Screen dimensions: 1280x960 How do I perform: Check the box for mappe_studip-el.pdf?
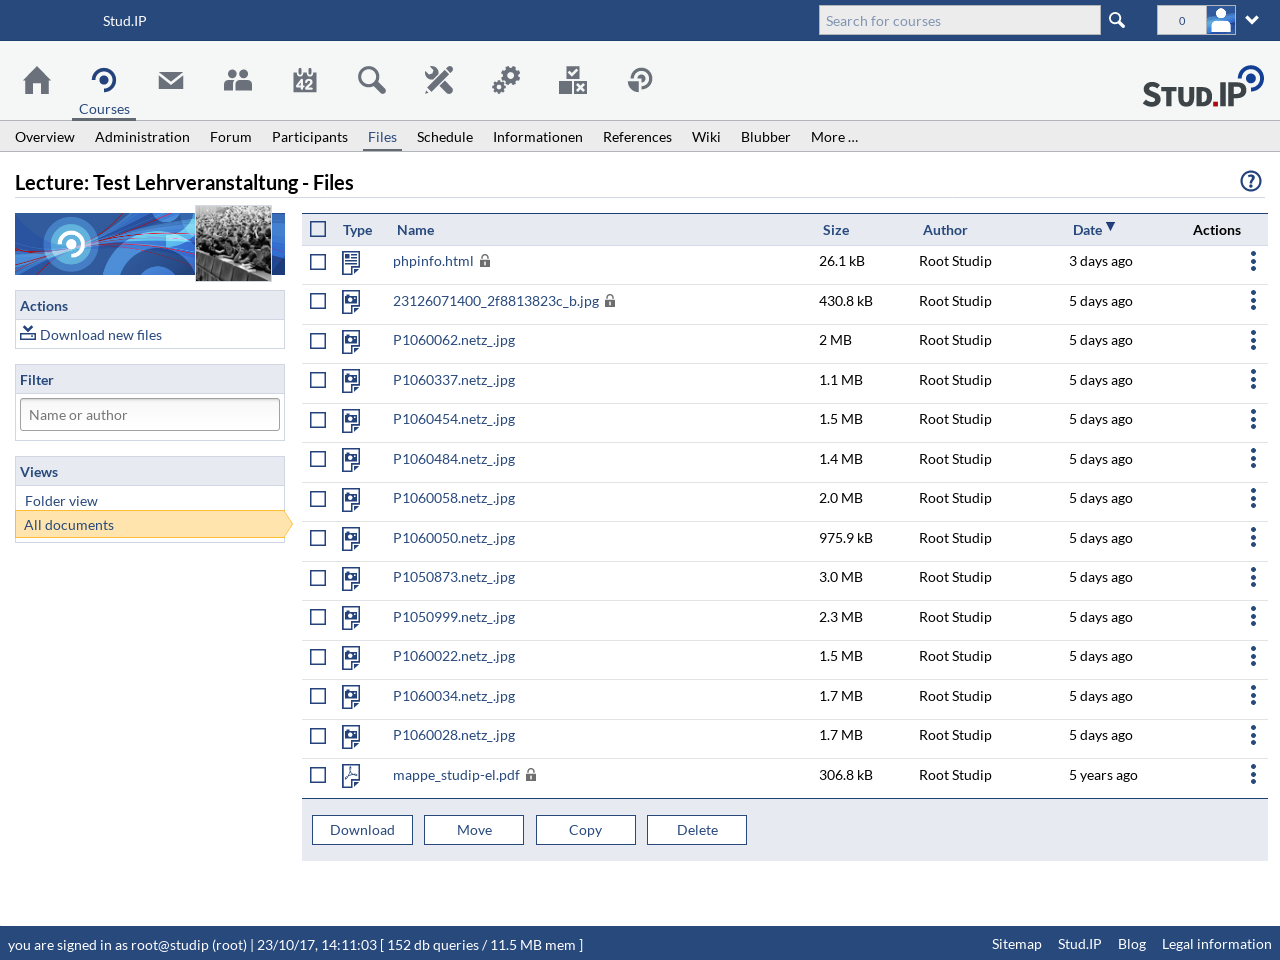pos(318,775)
